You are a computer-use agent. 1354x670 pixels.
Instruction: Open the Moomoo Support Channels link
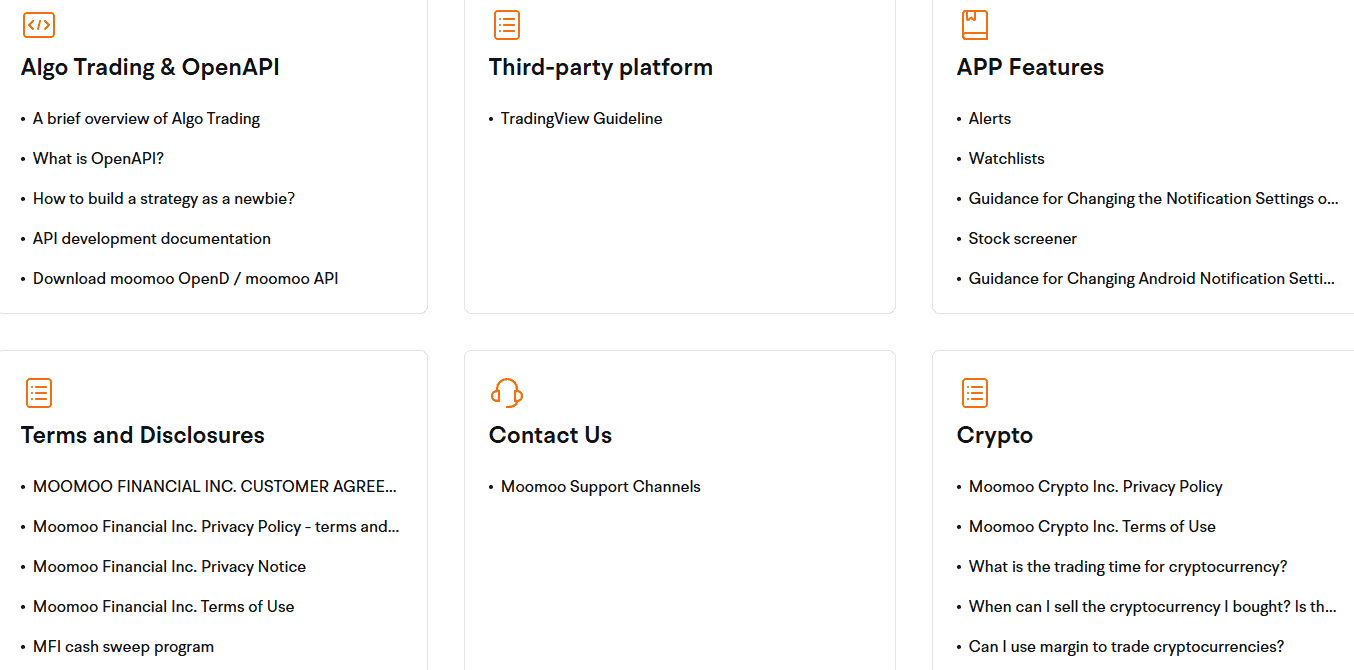pos(600,487)
